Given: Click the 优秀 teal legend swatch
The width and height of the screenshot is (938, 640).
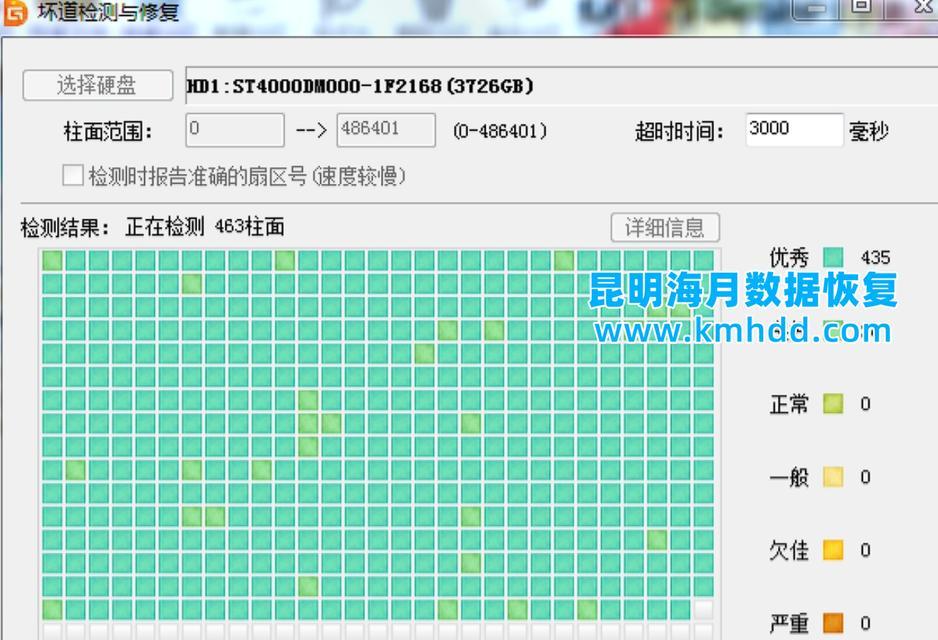Looking at the screenshot, I should pos(833,257).
